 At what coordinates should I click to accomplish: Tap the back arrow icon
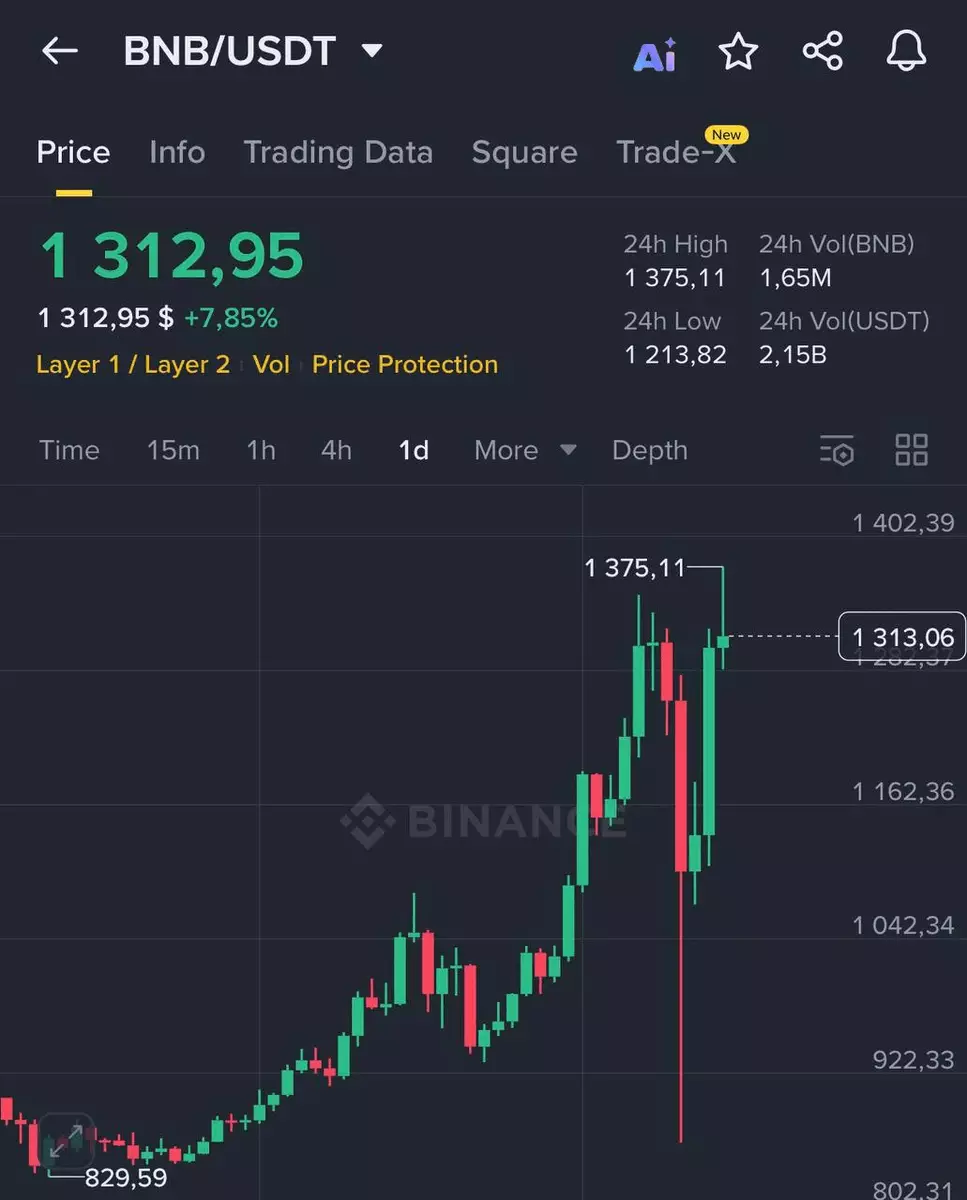pyautogui.click(x=59, y=52)
